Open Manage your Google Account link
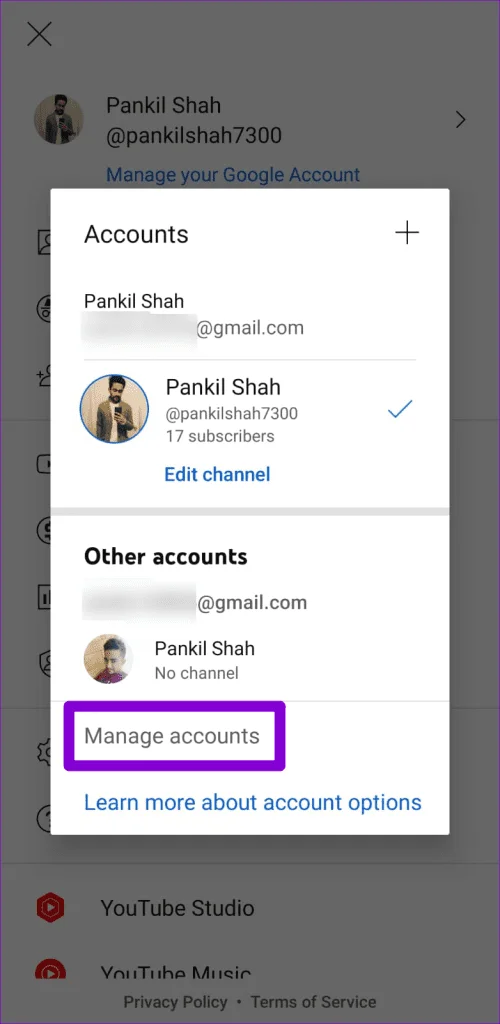The height and width of the screenshot is (1024, 500). click(233, 174)
